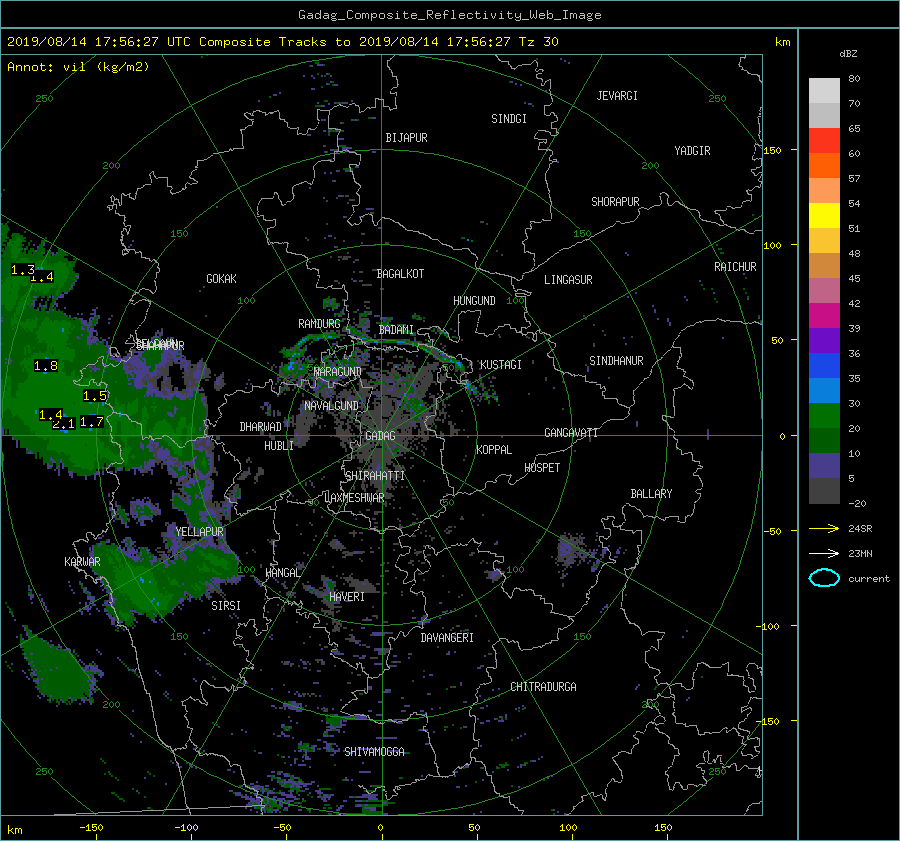
Task: Click the SHIVAMOGGA label
Action: (x=374, y=752)
